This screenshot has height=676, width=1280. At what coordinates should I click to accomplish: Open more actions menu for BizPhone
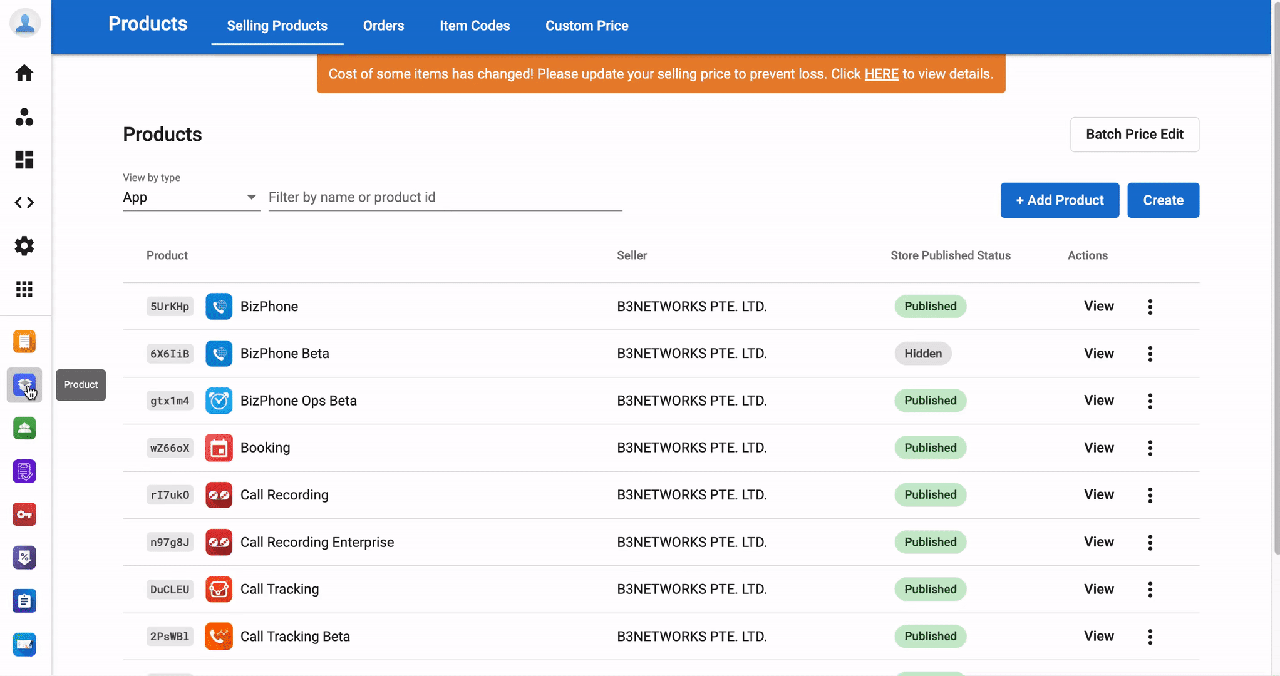point(1150,307)
